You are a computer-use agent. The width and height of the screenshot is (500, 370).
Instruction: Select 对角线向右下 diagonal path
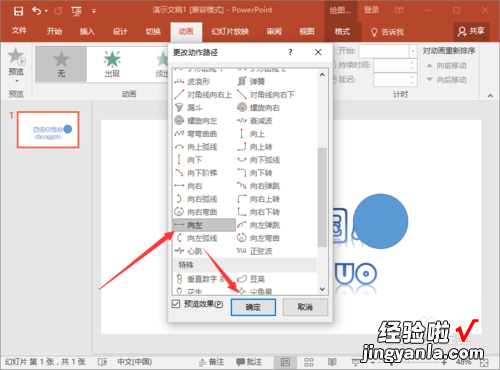point(266,95)
